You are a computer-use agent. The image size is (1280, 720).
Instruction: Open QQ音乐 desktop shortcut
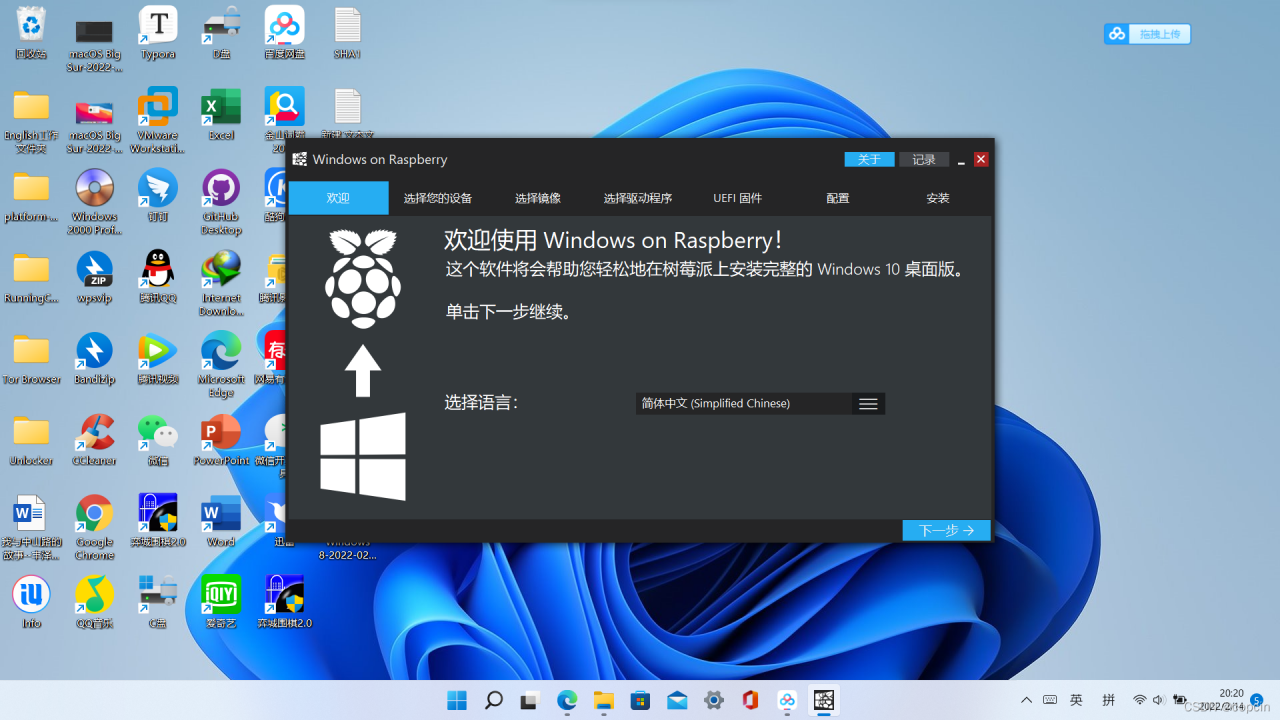point(95,602)
